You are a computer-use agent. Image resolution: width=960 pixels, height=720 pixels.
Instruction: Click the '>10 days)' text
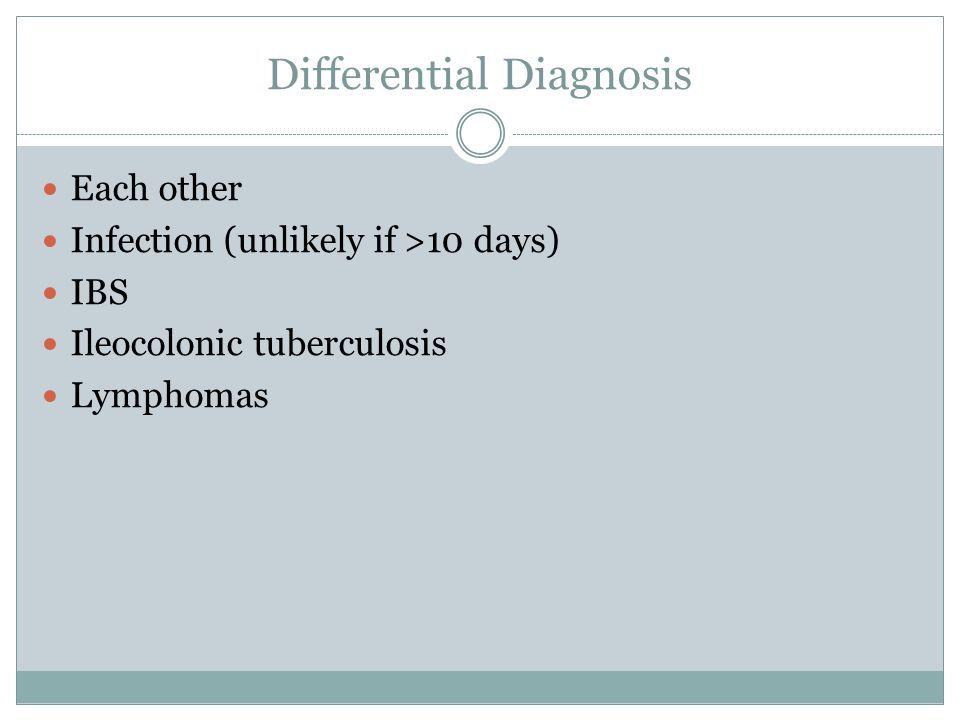point(482,240)
